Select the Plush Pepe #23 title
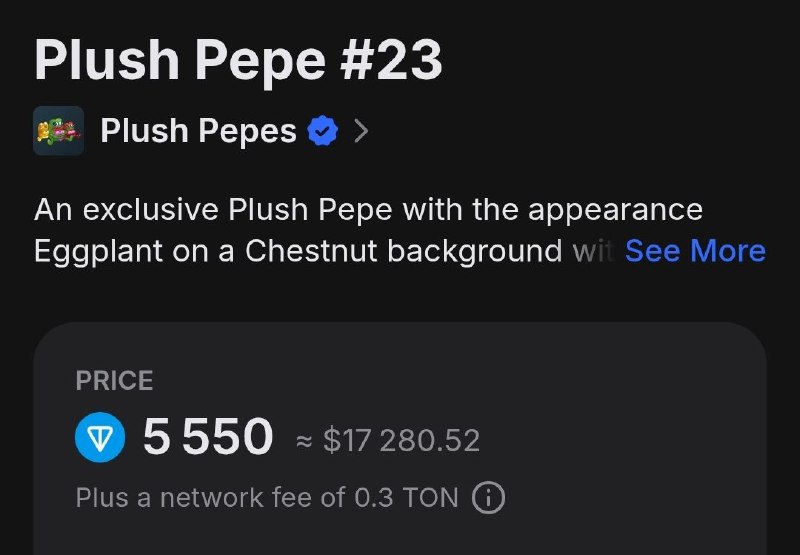The height and width of the screenshot is (555, 800). [238, 60]
